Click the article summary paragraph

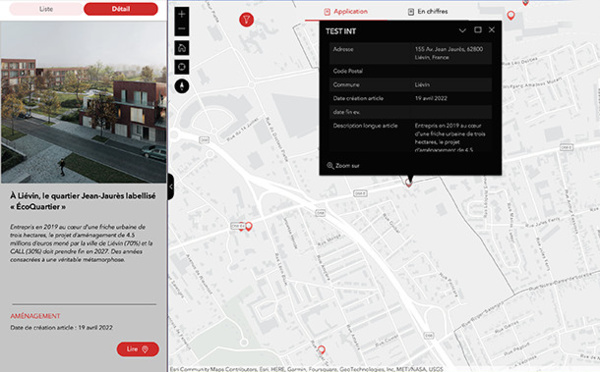tap(81, 243)
